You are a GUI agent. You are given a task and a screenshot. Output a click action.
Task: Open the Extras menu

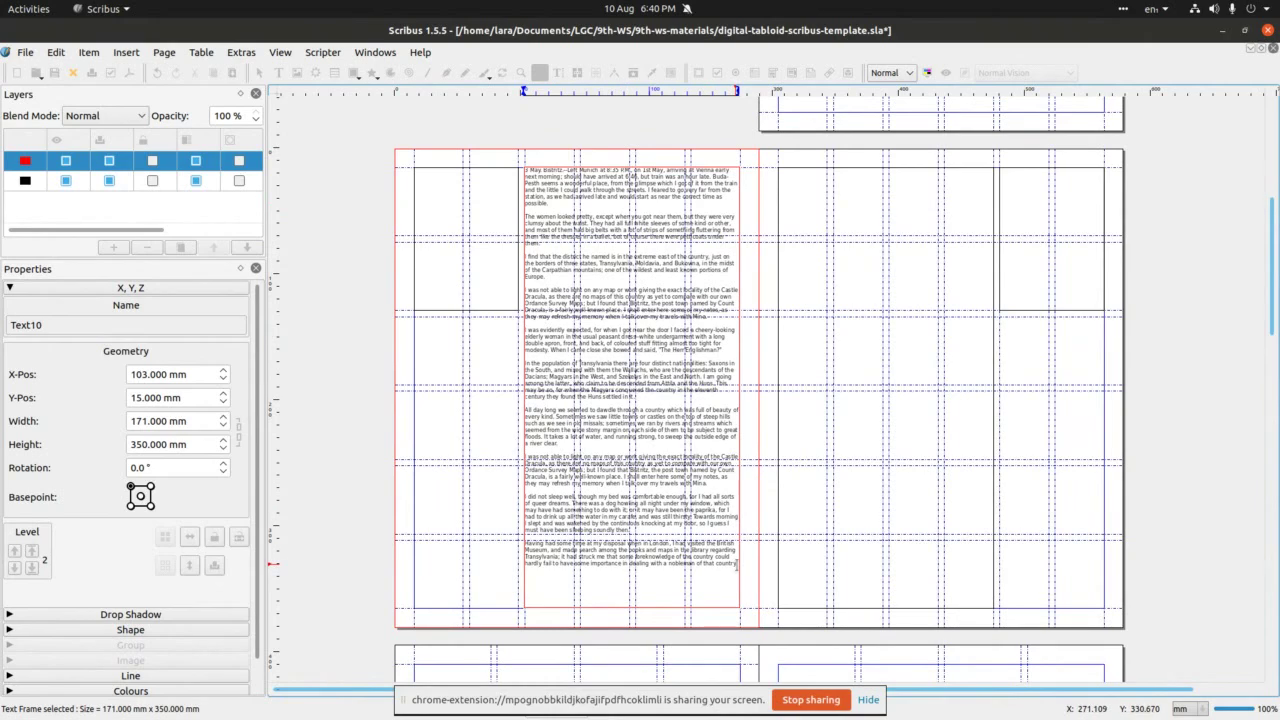pyautogui.click(x=241, y=52)
